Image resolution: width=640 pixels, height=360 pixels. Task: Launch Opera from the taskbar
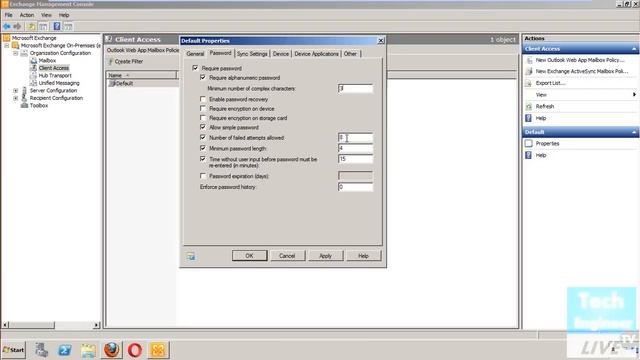click(135, 350)
